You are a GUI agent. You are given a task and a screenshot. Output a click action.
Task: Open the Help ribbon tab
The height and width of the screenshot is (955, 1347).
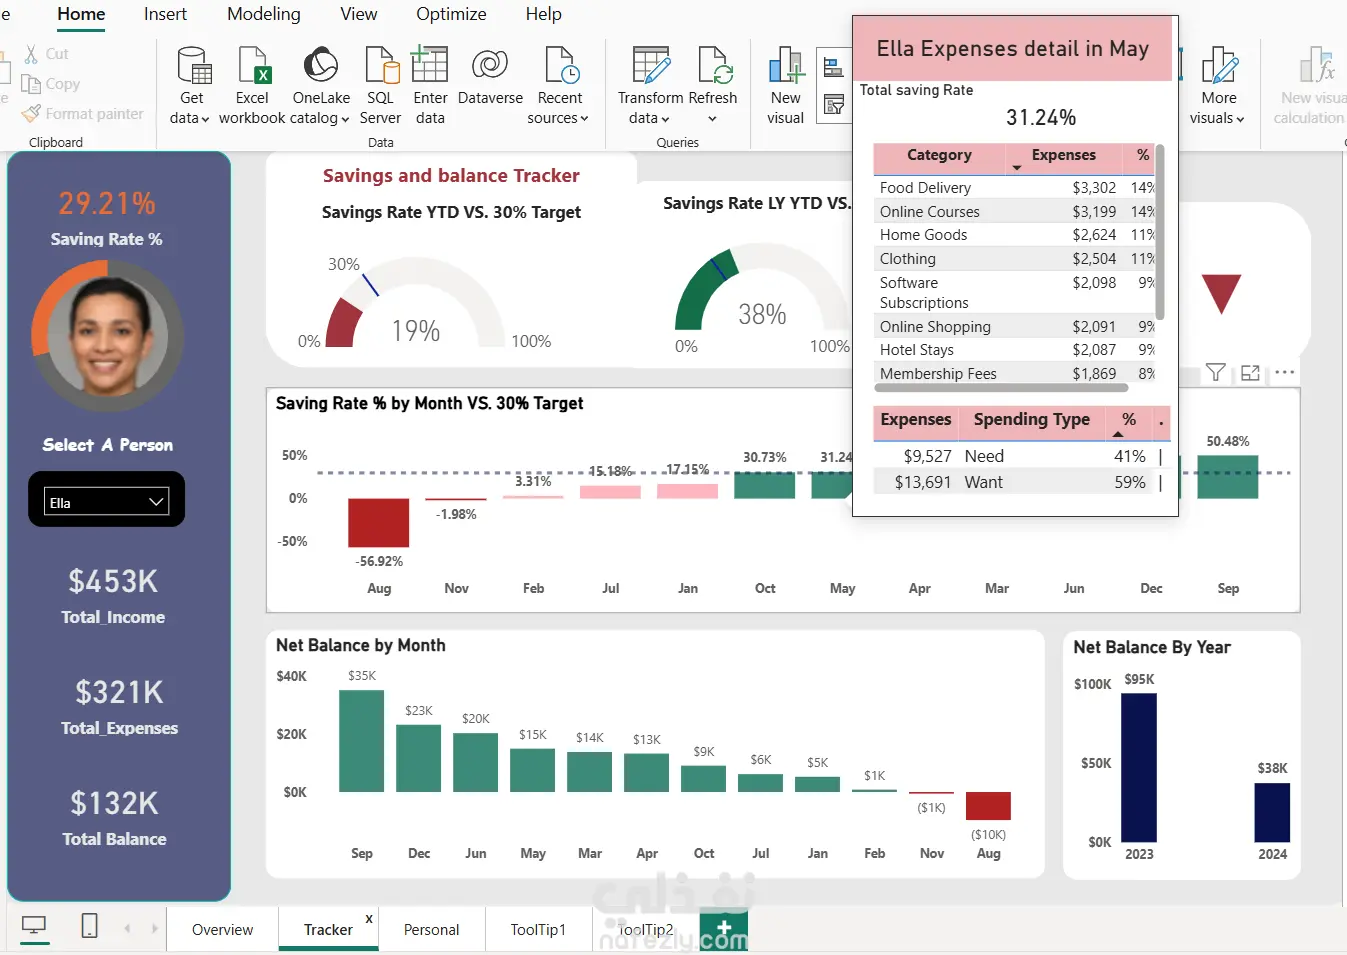(544, 14)
